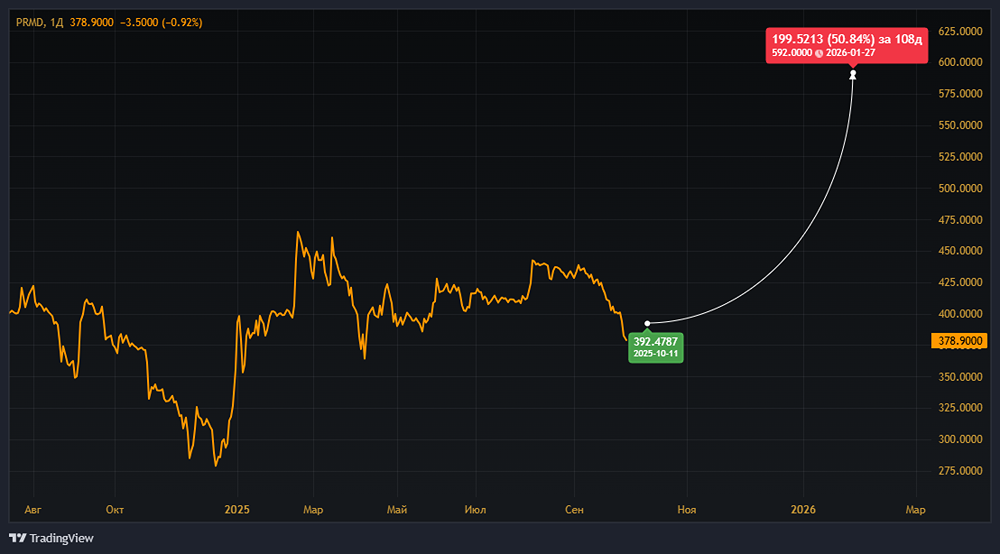
Task: Click the Окт label on time axis
Action: [115, 510]
